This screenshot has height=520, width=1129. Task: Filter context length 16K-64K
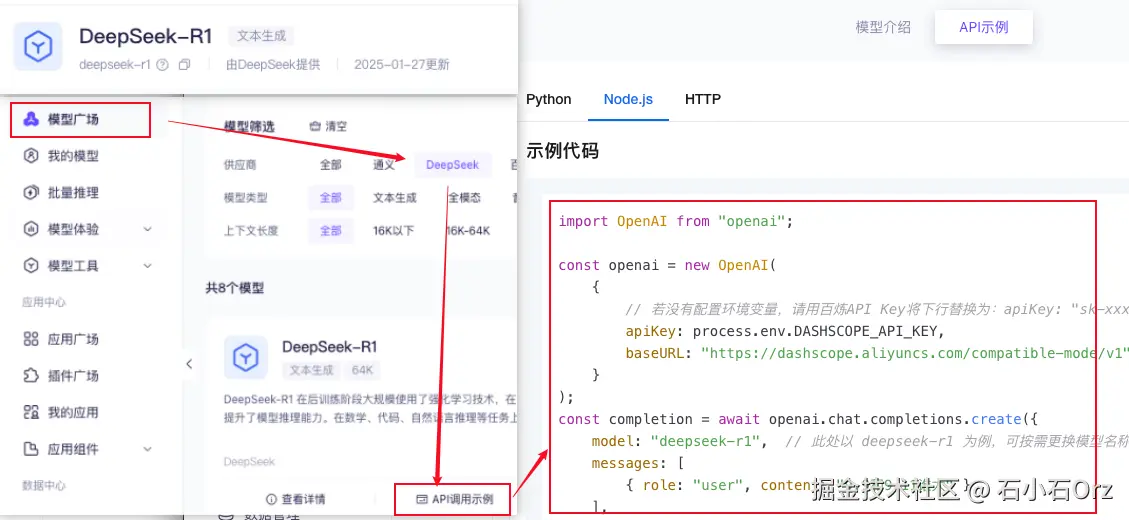pyautogui.click(x=468, y=231)
